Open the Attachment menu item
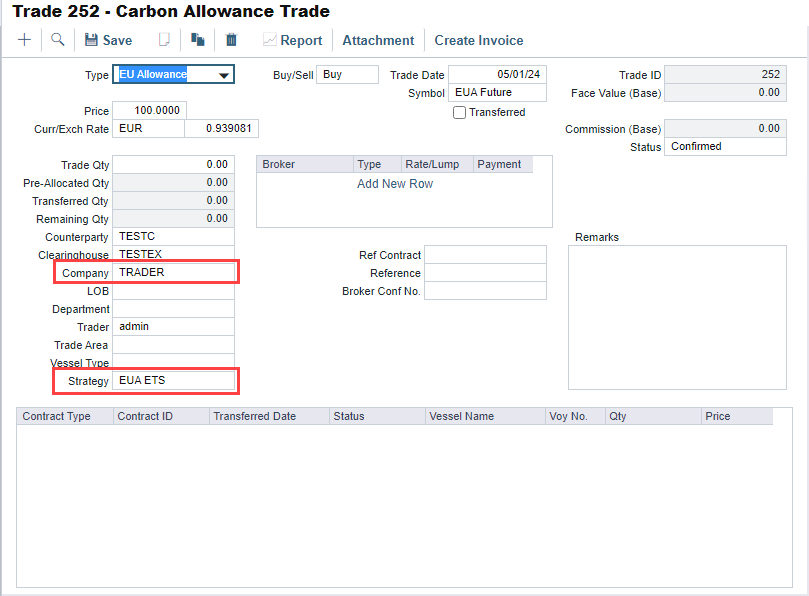Viewport: 809px width, 596px height. click(x=378, y=40)
